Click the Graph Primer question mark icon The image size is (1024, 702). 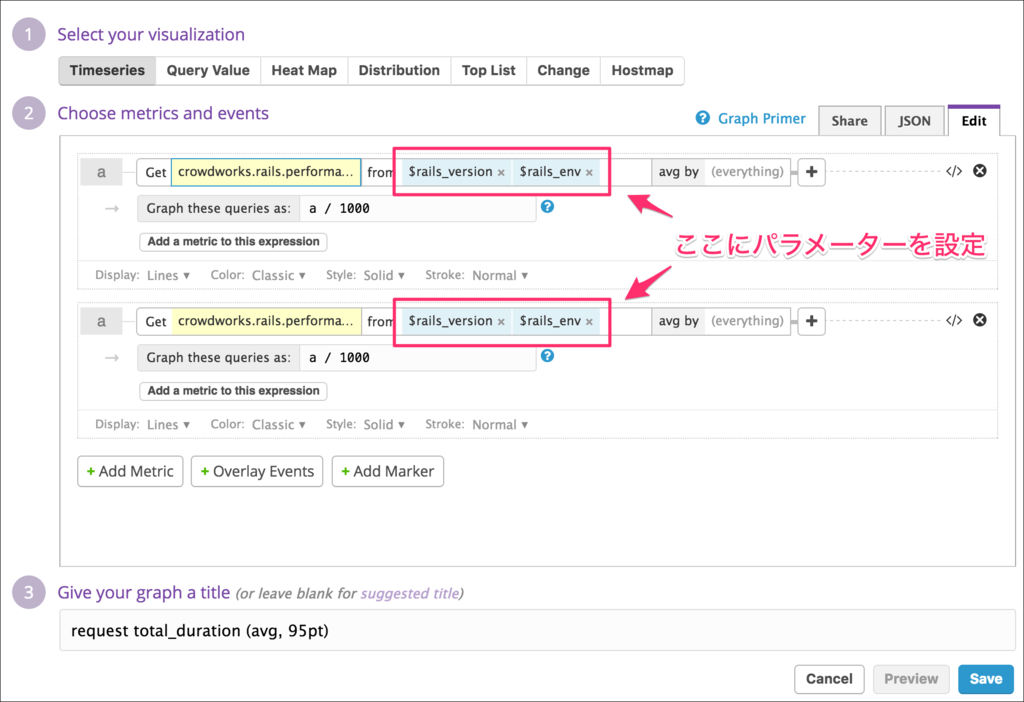point(703,118)
